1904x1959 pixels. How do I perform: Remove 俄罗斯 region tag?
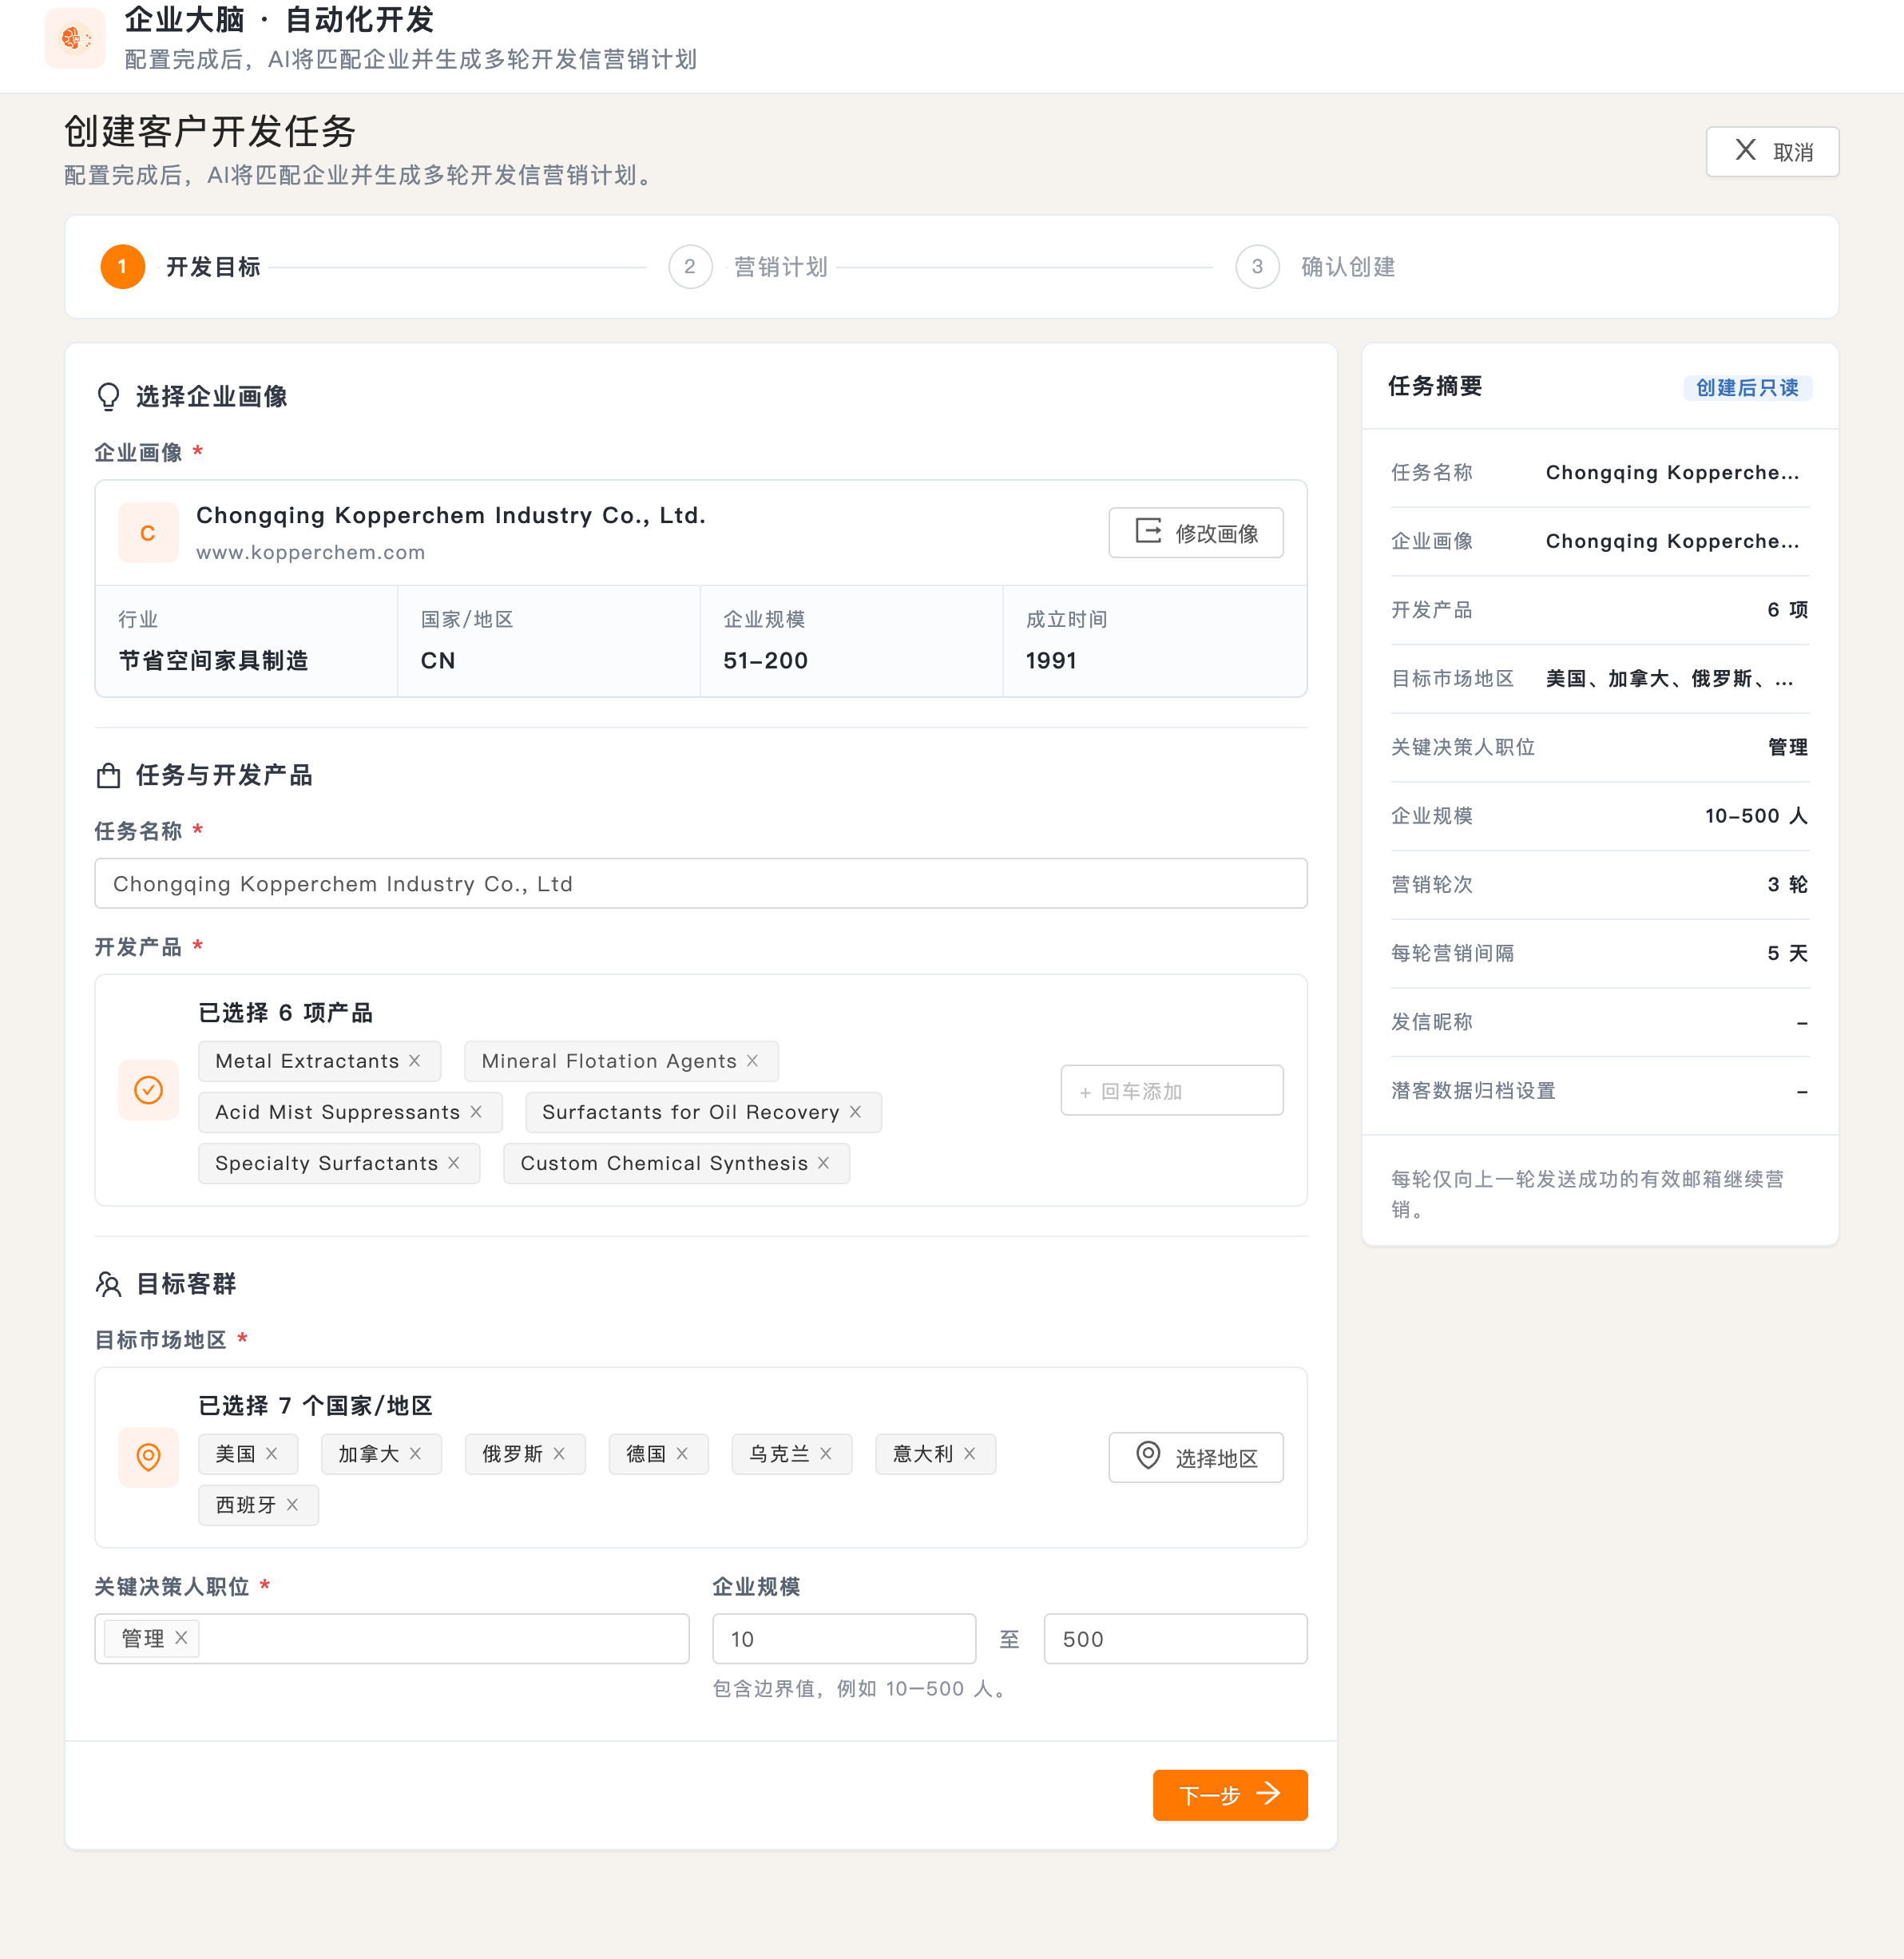coord(560,1454)
